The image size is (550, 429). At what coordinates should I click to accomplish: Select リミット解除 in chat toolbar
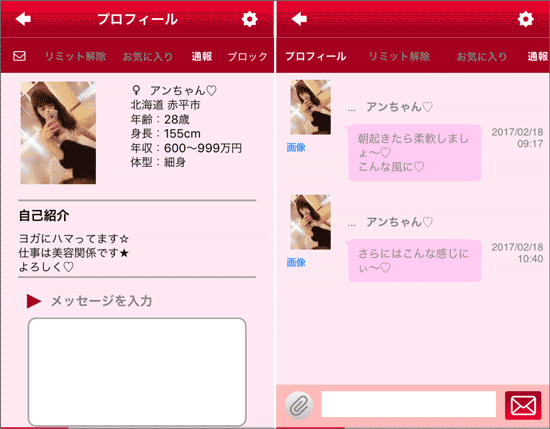(400, 56)
